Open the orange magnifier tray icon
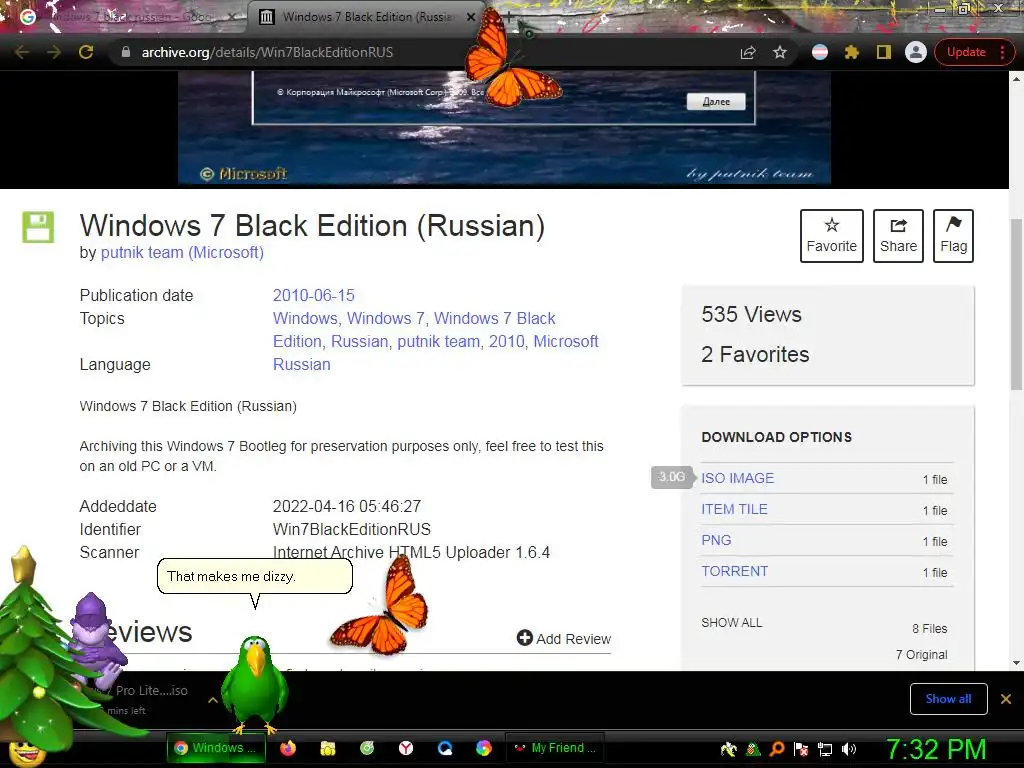Image resolution: width=1024 pixels, height=768 pixels. point(777,749)
